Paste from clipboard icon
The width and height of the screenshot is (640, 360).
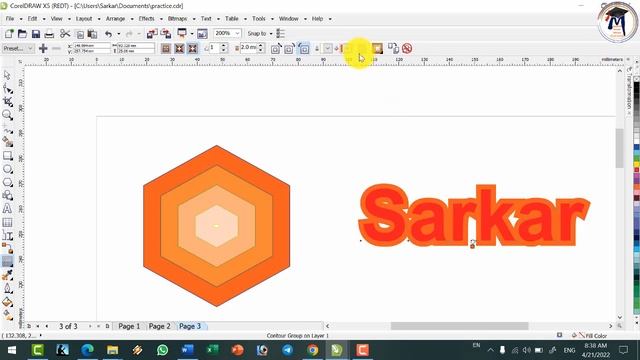93,34
